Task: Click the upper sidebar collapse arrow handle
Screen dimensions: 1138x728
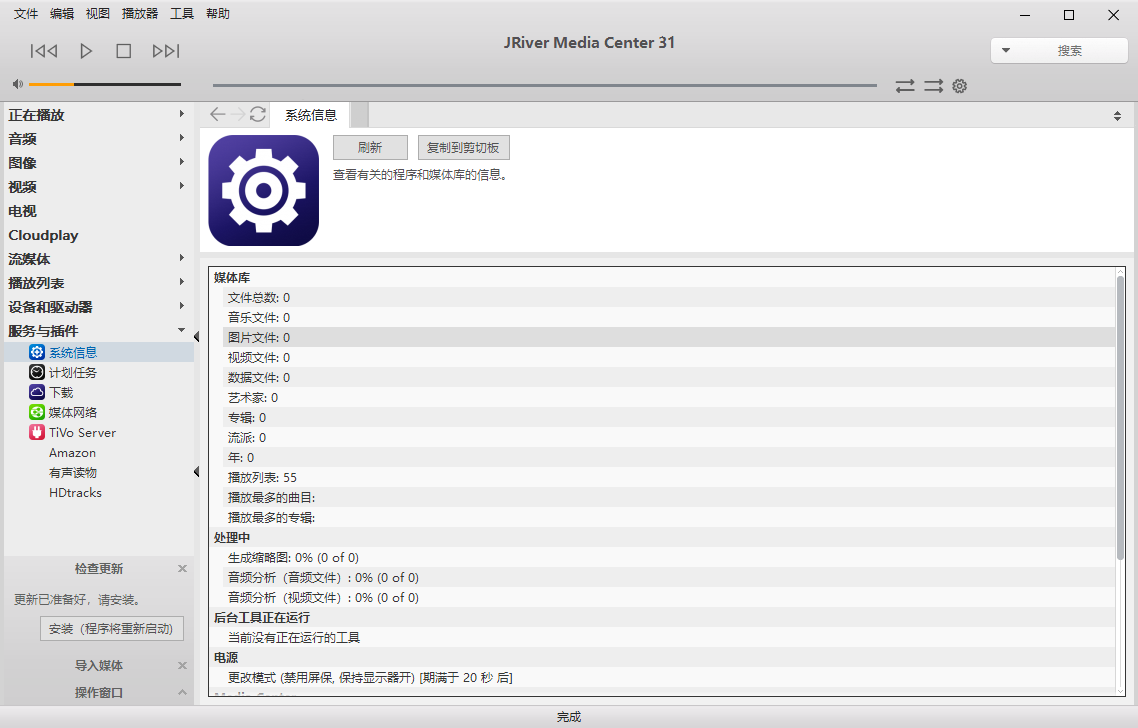Action: tap(197, 336)
